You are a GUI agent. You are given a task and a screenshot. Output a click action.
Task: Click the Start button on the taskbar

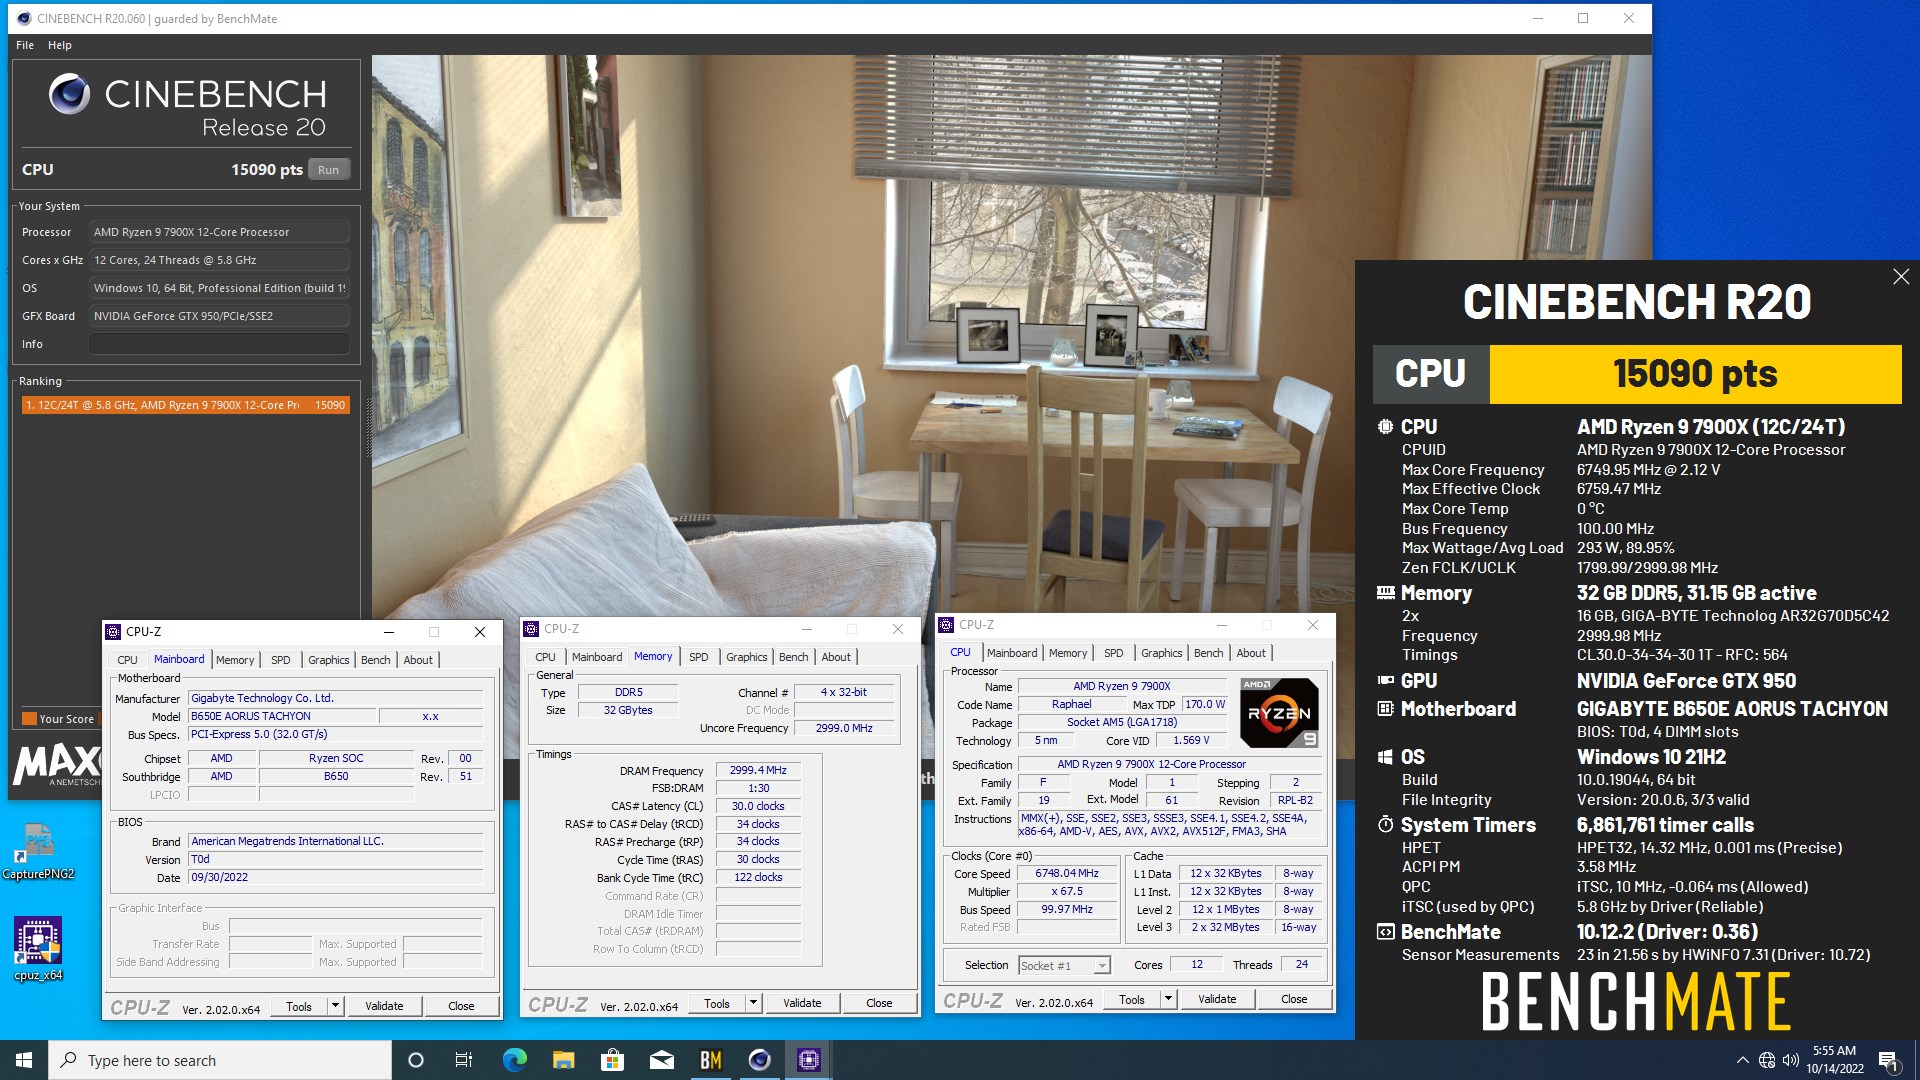point(24,1060)
